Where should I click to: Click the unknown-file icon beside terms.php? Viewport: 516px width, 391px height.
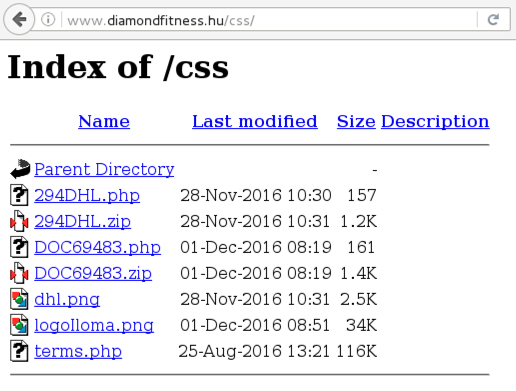tap(19, 351)
